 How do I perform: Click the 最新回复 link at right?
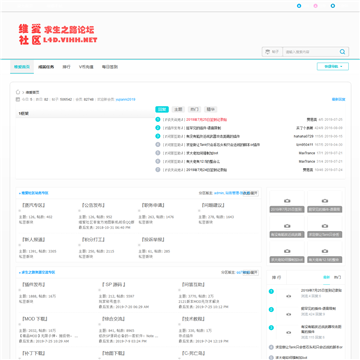click(x=338, y=99)
